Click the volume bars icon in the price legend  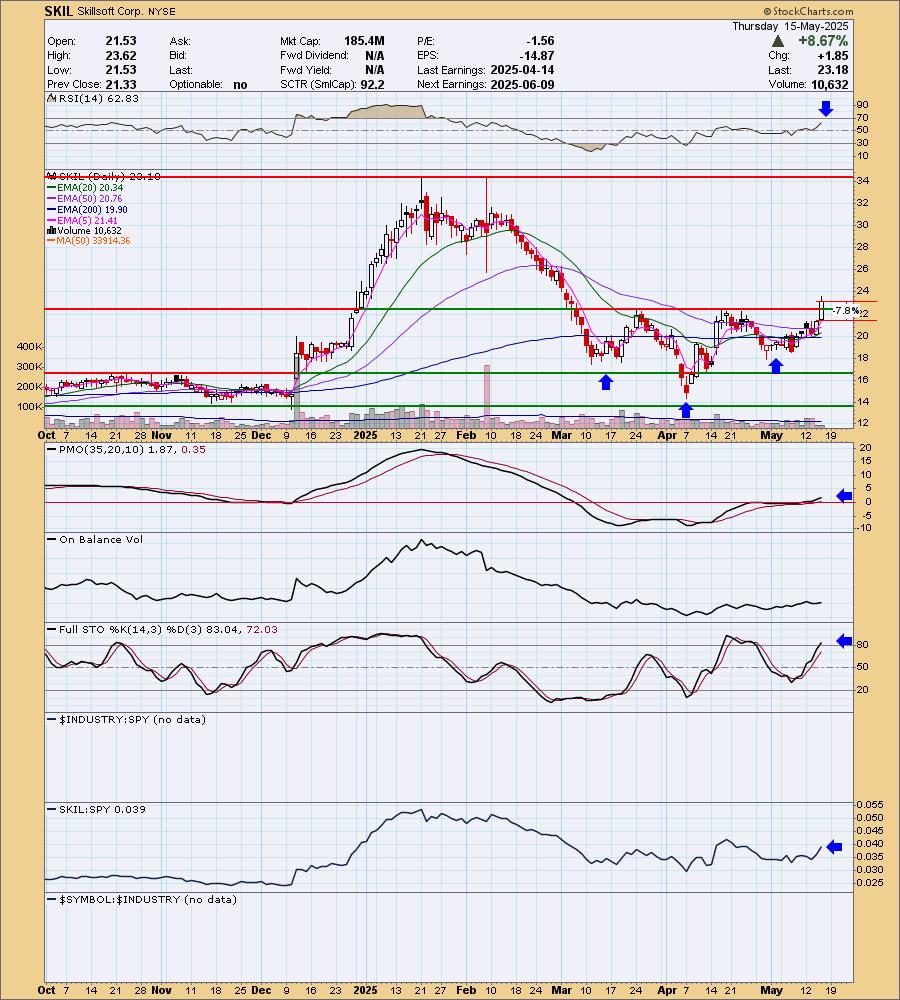(x=52, y=230)
